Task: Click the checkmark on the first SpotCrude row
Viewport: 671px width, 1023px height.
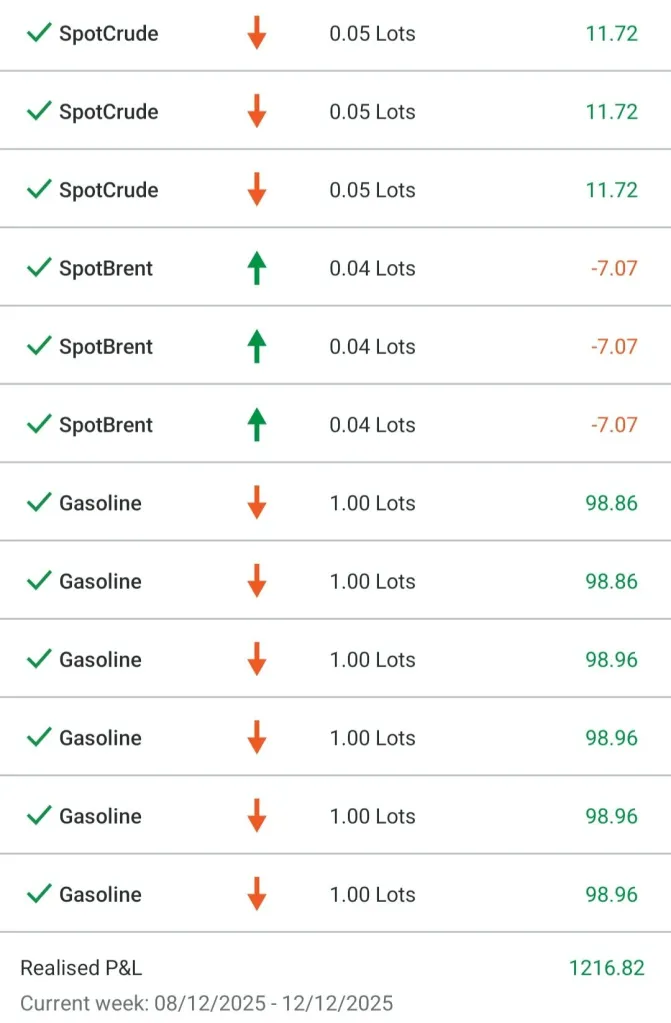Action: pos(38,33)
